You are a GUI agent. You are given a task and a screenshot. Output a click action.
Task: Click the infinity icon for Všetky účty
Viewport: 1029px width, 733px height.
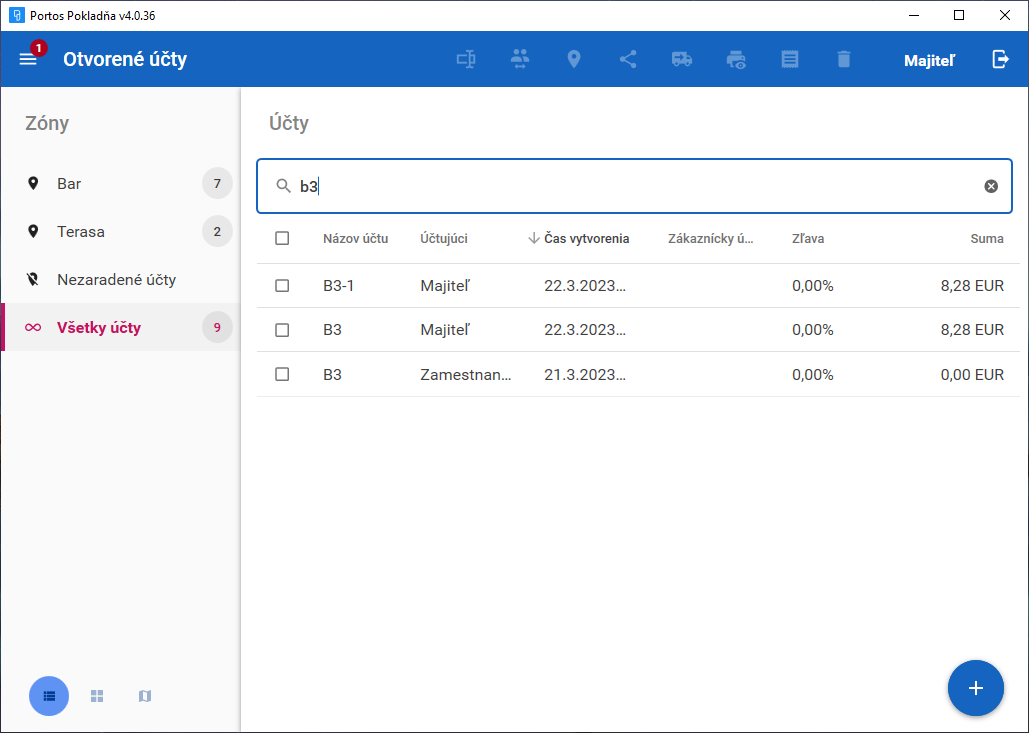pyautogui.click(x=33, y=327)
